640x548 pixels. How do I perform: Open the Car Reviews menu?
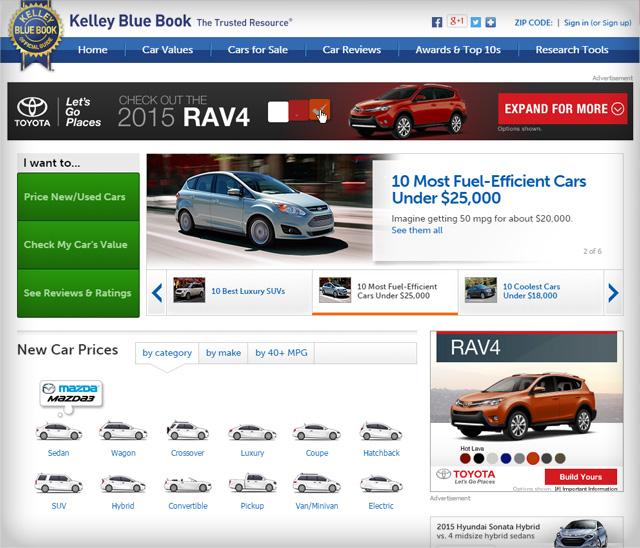[x=351, y=50]
